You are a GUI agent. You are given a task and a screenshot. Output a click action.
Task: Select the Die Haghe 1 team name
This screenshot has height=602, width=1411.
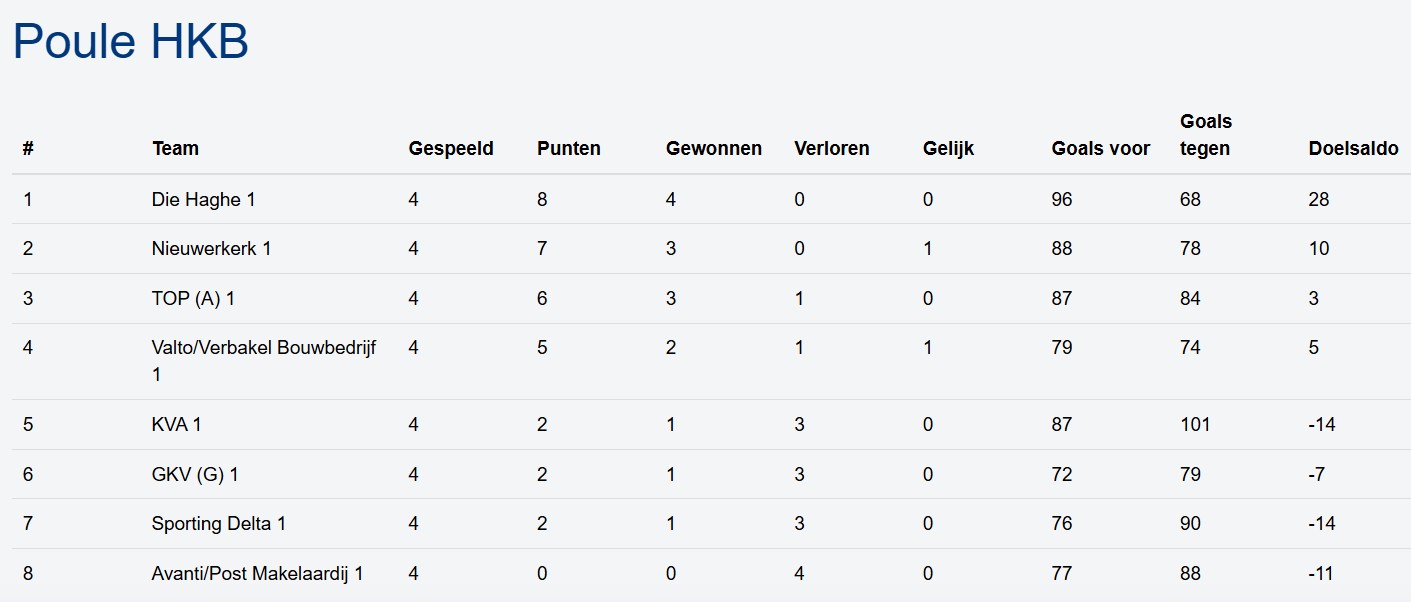click(x=203, y=200)
